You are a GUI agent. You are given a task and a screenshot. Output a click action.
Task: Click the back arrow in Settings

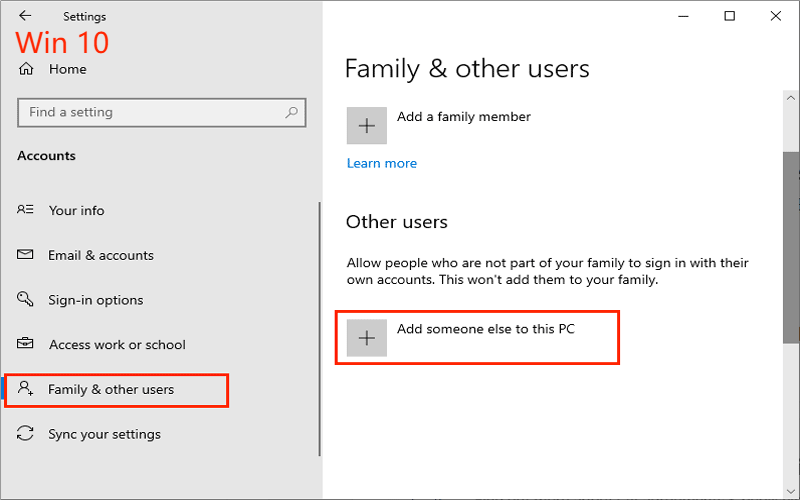click(25, 16)
